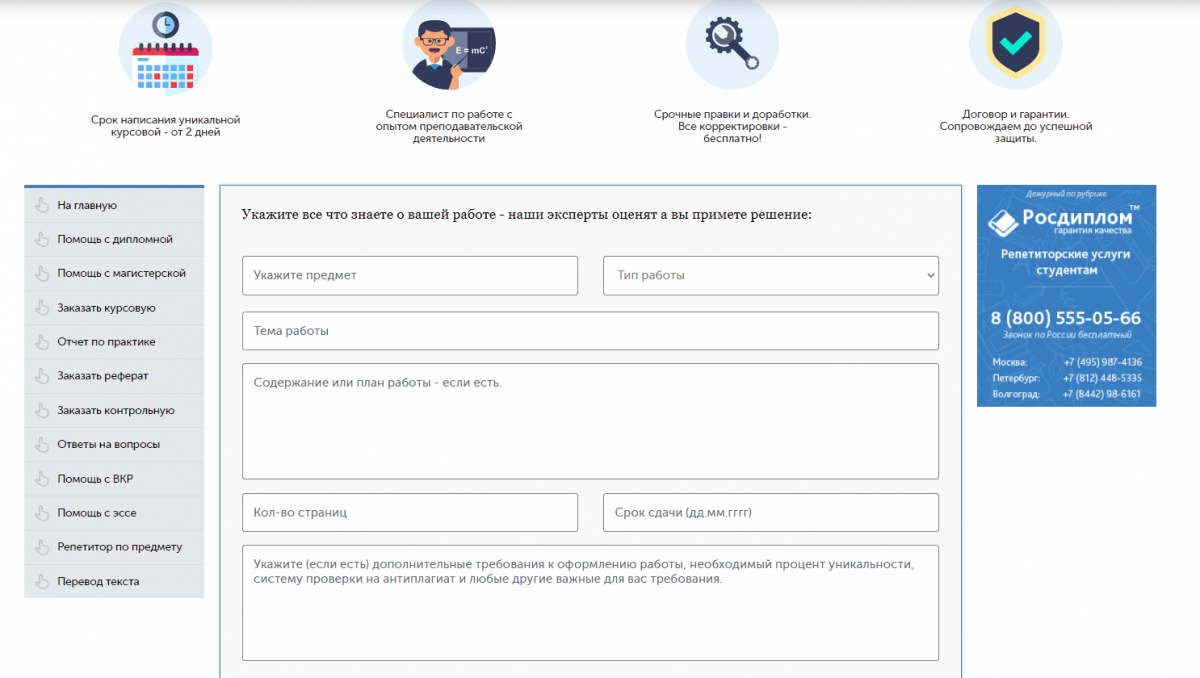Click the Срок сдачи date field
1200x678 pixels.
pos(770,512)
